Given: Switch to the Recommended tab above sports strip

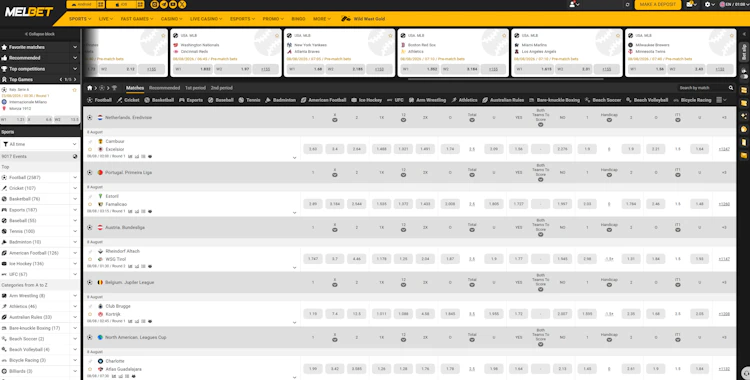Looking at the screenshot, I should point(165,88).
